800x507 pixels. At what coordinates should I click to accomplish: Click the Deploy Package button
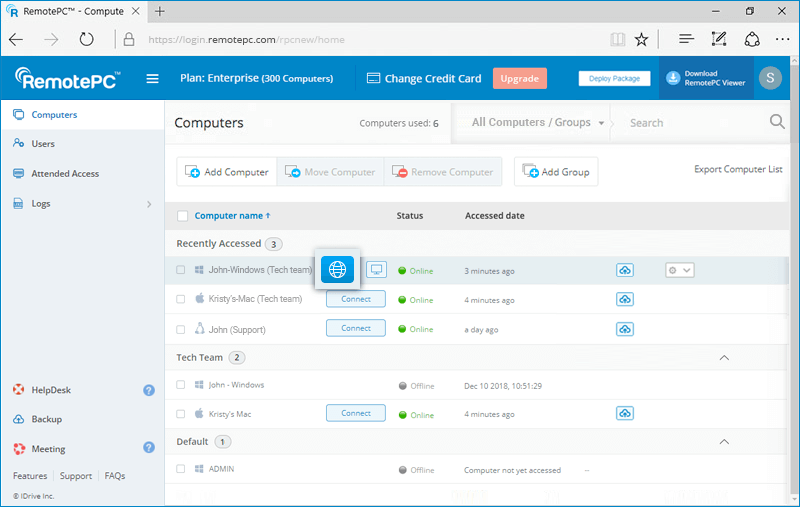614,79
